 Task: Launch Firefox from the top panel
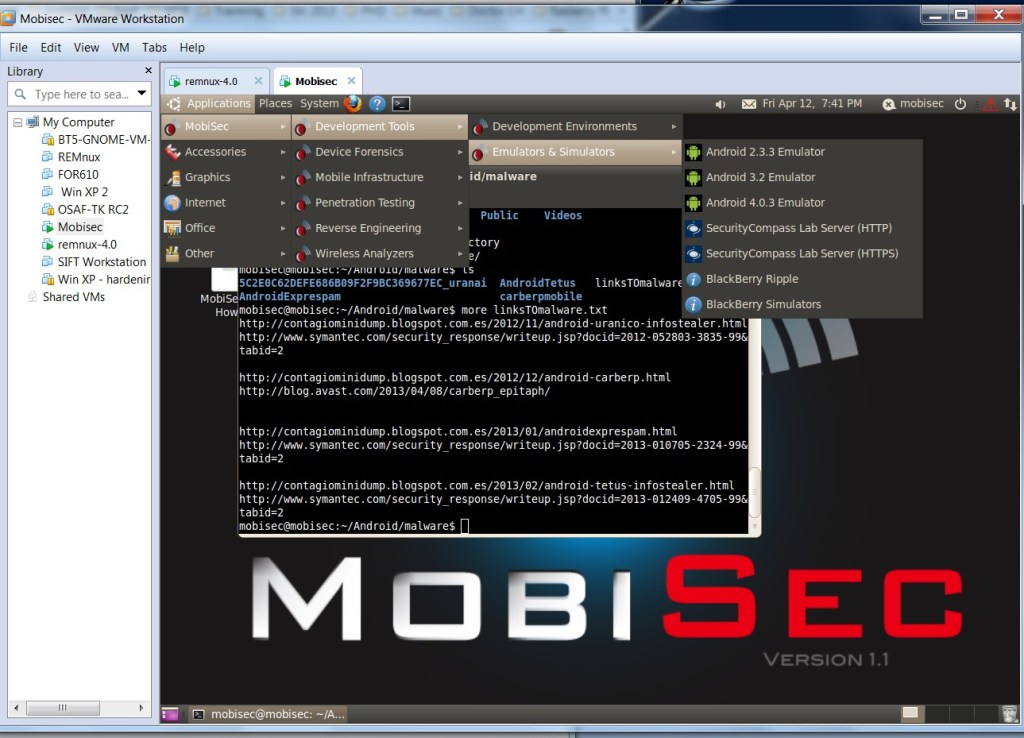pyautogui.click(x=352, y=103)
